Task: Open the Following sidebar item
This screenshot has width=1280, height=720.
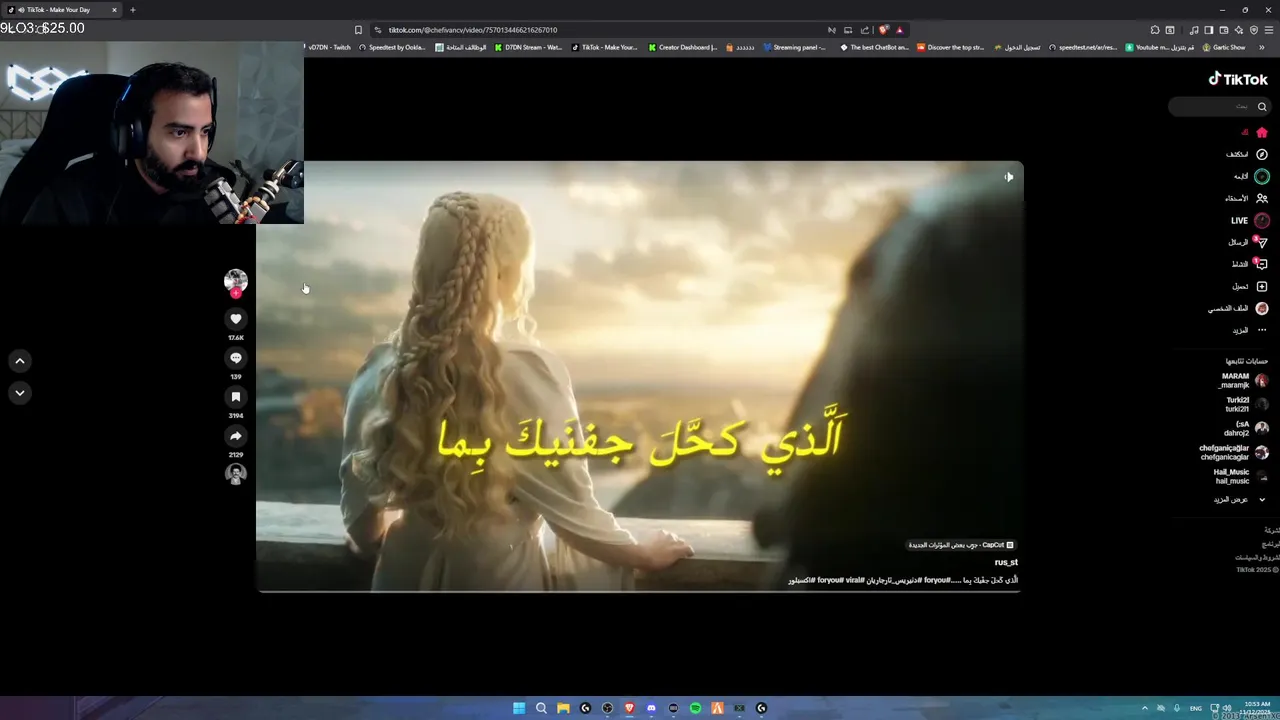Action: point(1249,176)
